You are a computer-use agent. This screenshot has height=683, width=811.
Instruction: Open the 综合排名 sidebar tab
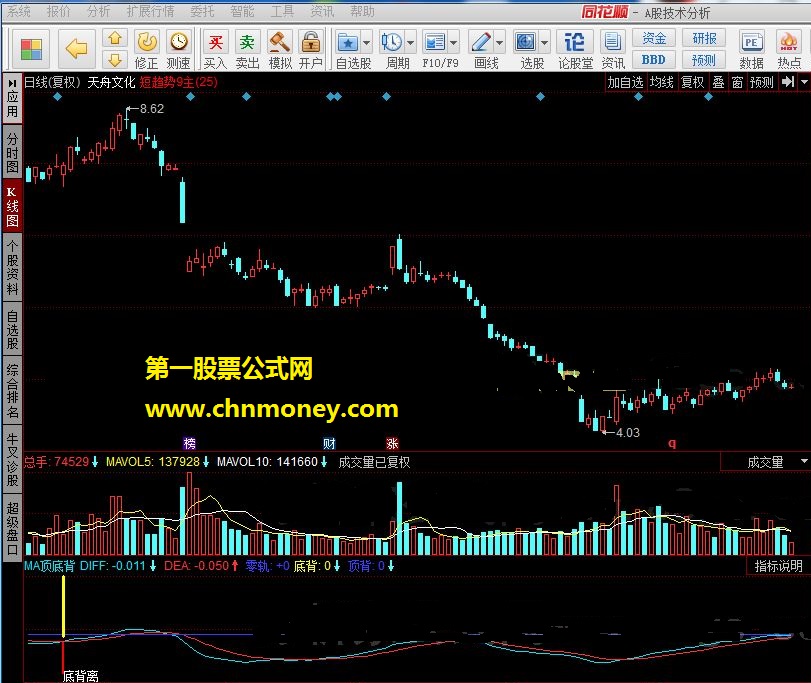point(12,390)
